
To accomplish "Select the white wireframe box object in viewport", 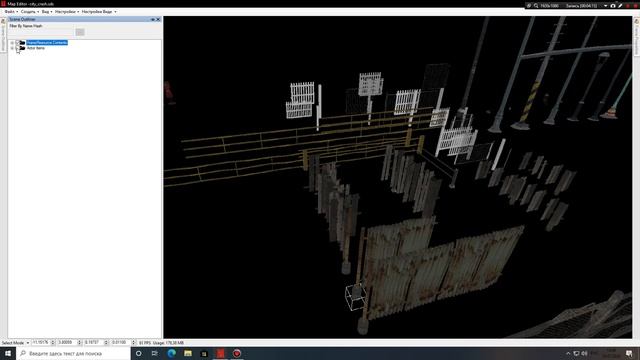I will [x=355, y=297].
